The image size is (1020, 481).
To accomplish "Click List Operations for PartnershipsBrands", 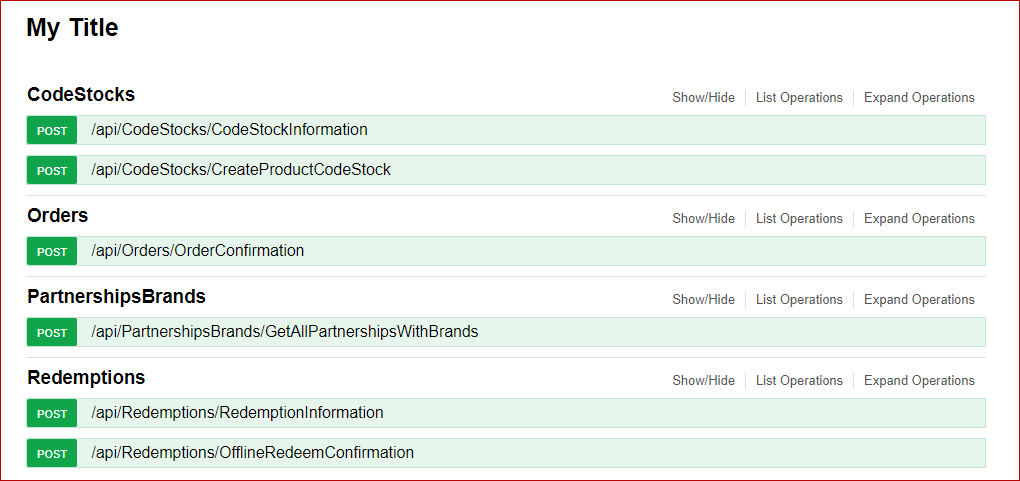I will pos(799,299).
